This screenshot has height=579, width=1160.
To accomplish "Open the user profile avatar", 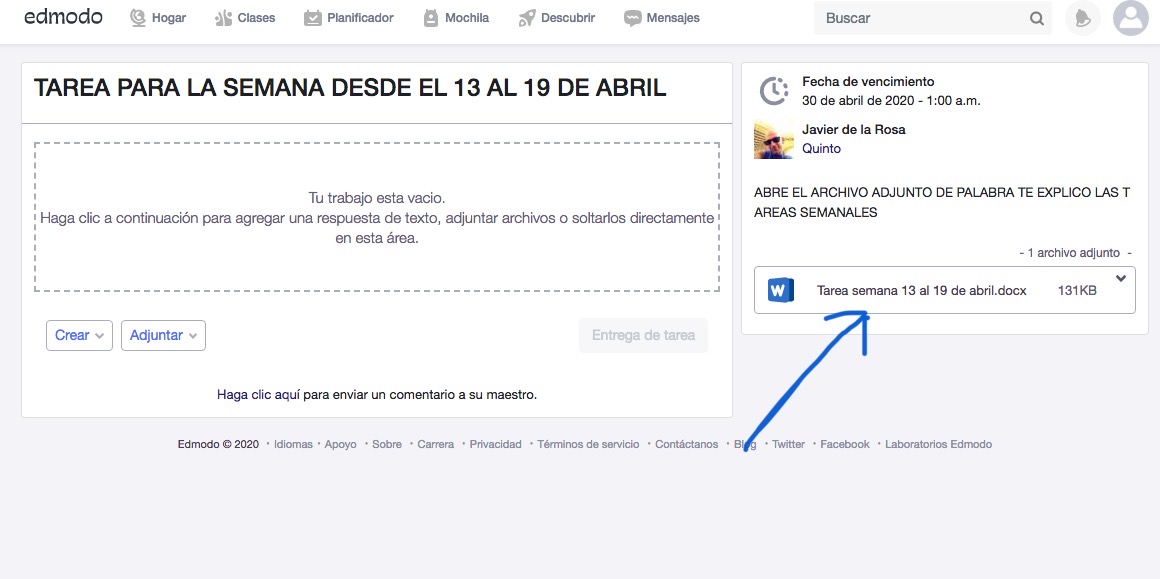I will click(x=1130, y=18).
